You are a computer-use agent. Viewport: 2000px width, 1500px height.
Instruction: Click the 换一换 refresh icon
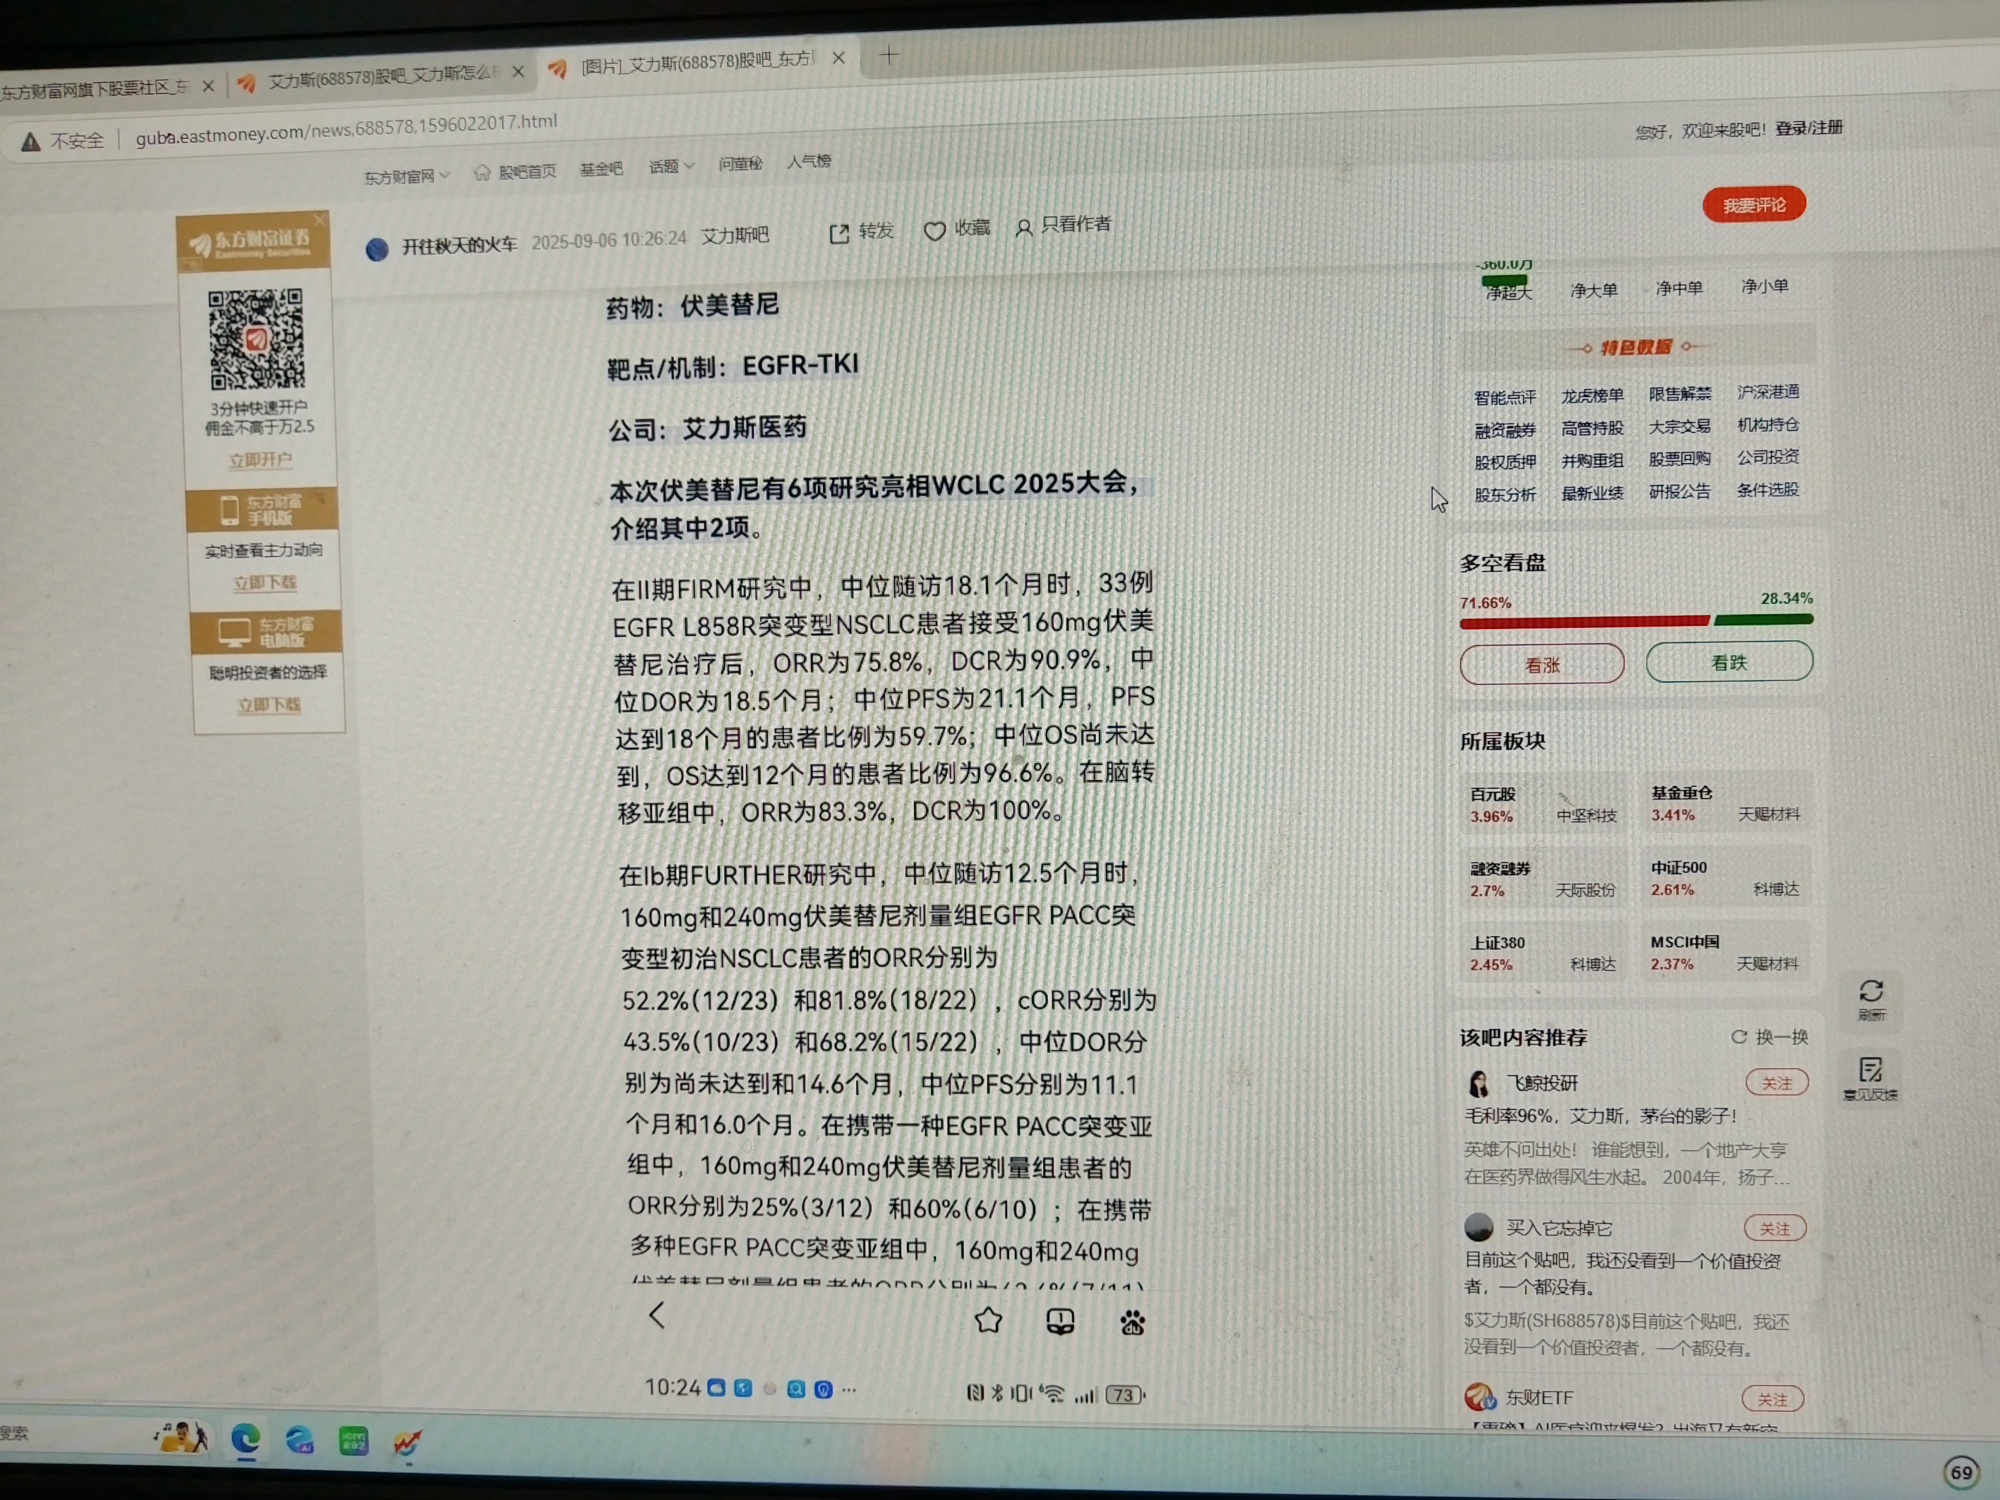(x=1739, y=1037)
